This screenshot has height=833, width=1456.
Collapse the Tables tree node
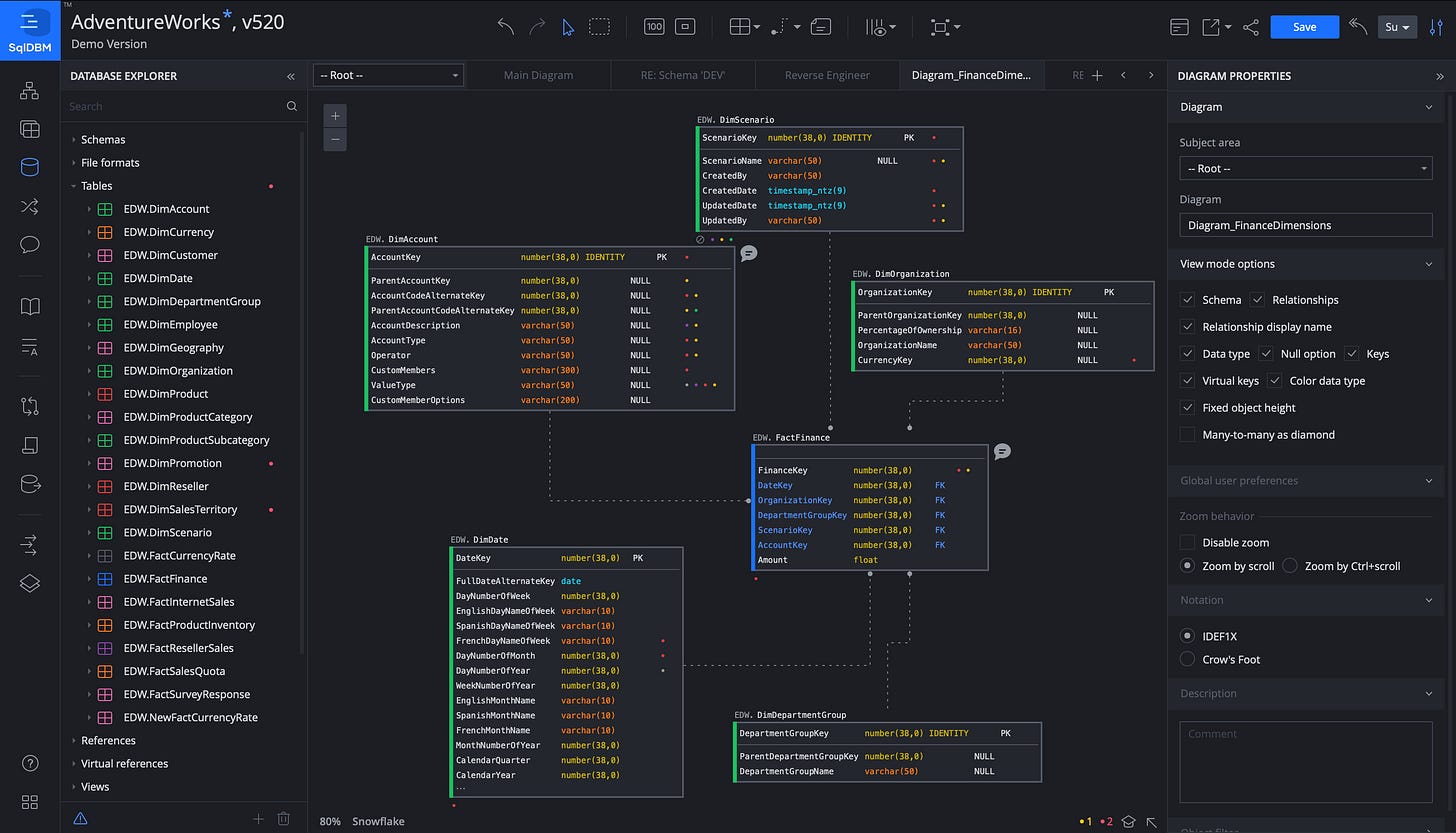click(74, 186)
